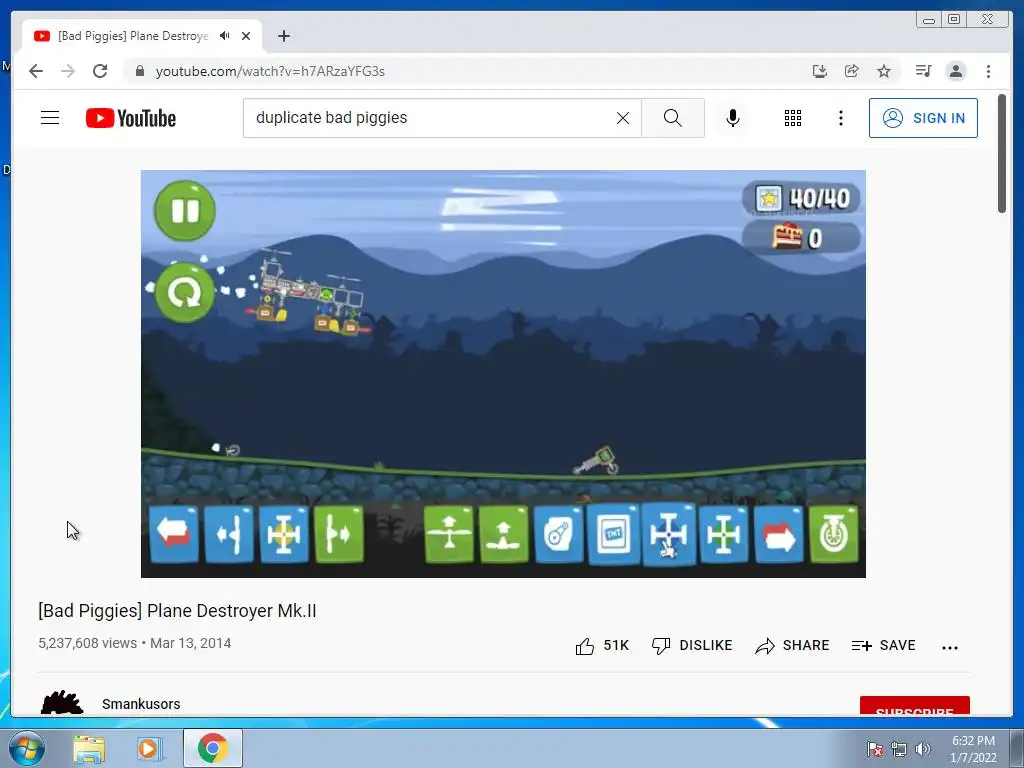Open Windows Explorer from taskbar
Image resolution: width=1024 pixels, height=768 pixels.
pos(89,748)
